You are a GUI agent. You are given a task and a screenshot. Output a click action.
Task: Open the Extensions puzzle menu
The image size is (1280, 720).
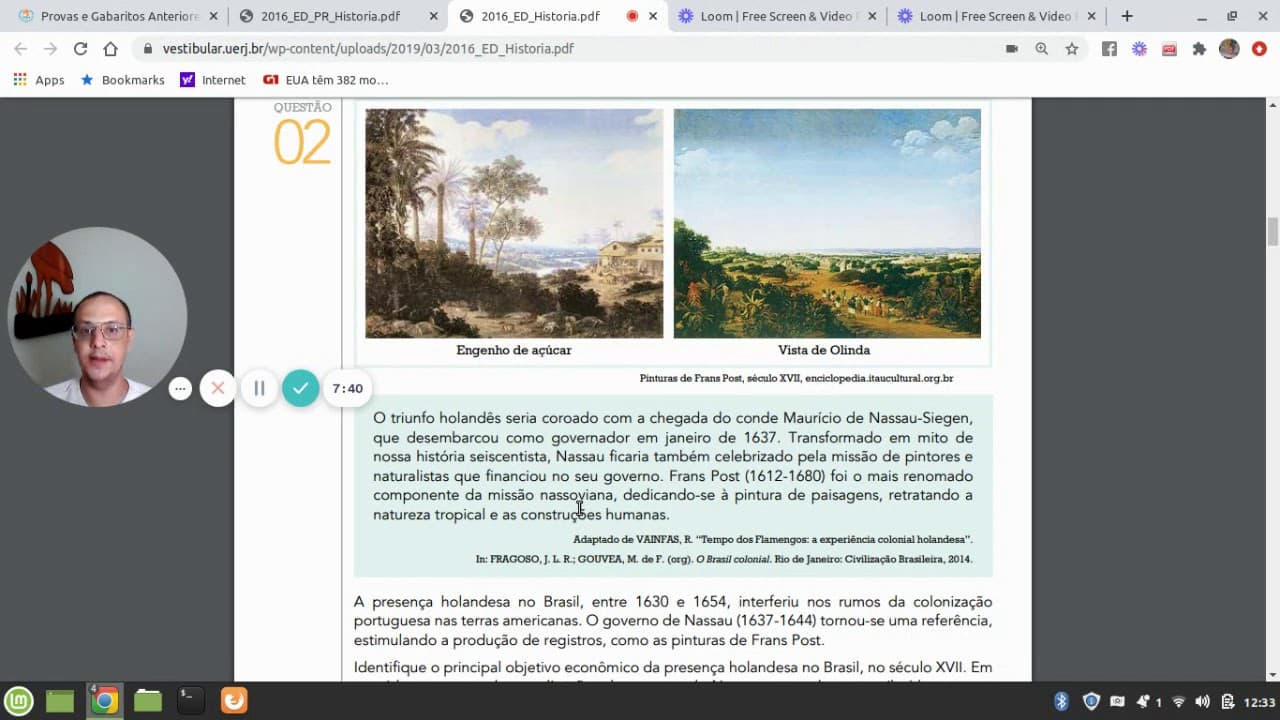click(1199, 48)
